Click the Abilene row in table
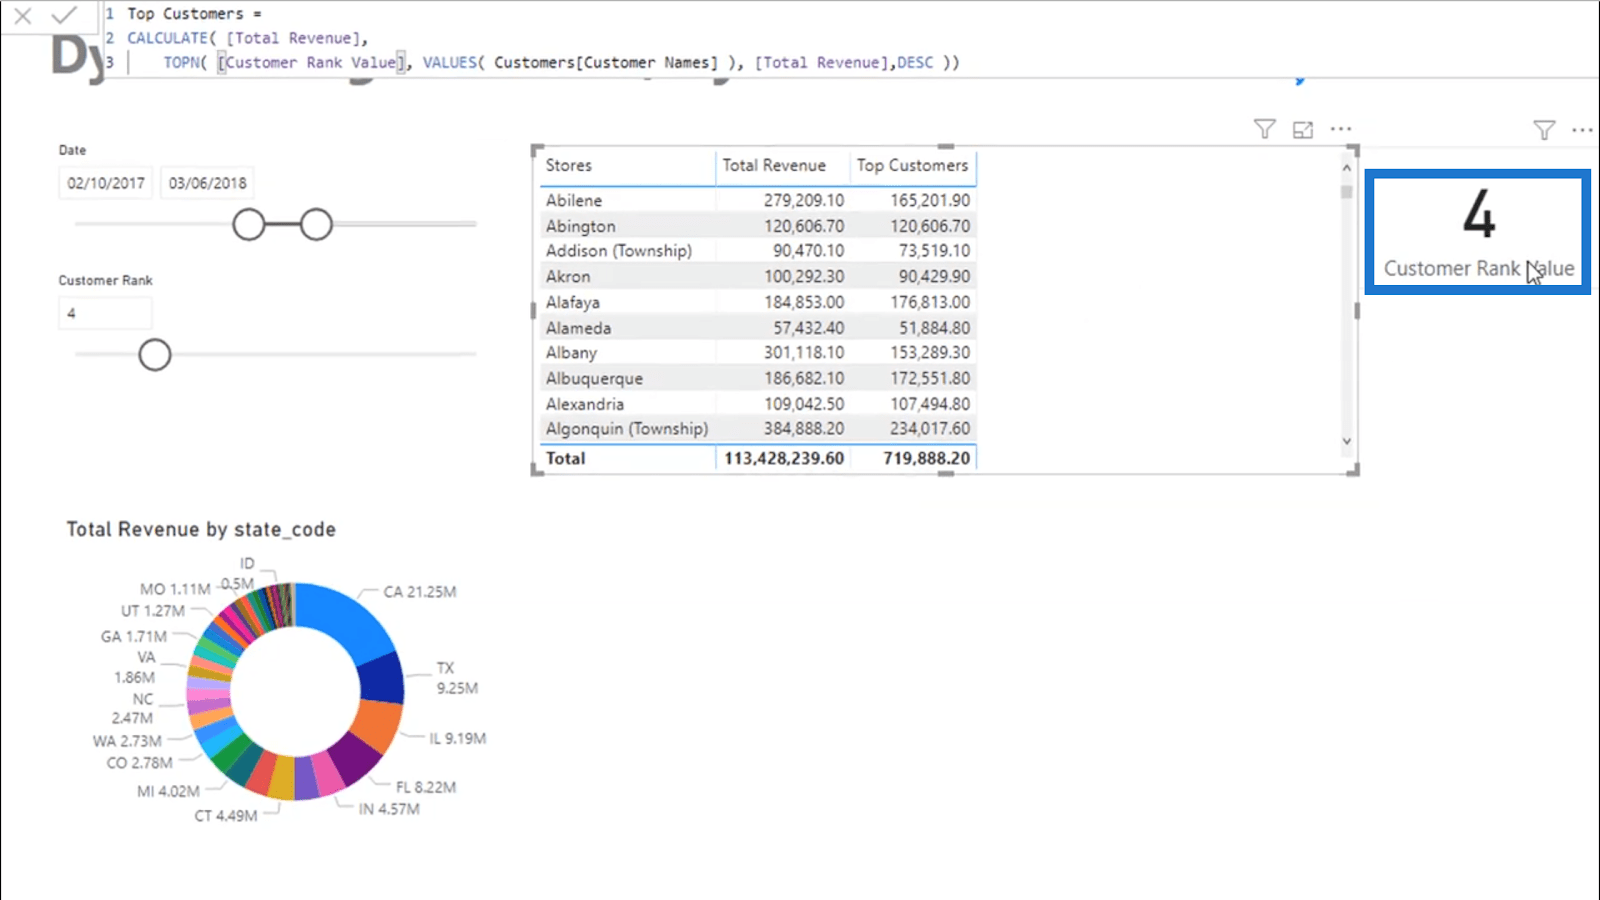The image size is (1600, 900). (757, 200)
